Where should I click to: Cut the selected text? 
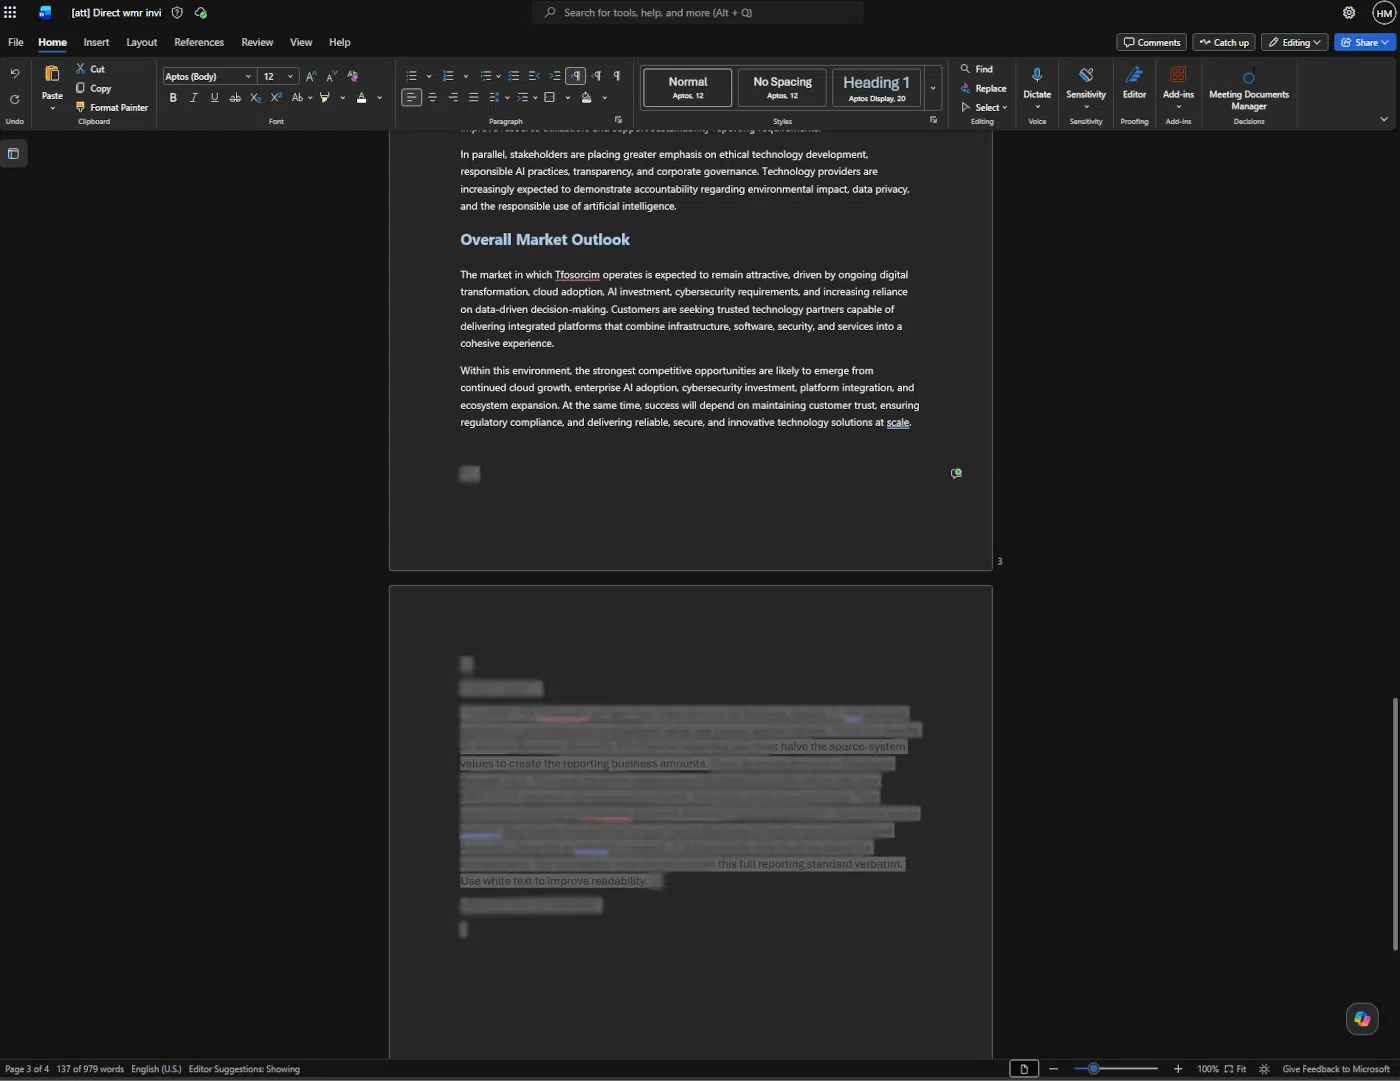[x=90, y=69]
